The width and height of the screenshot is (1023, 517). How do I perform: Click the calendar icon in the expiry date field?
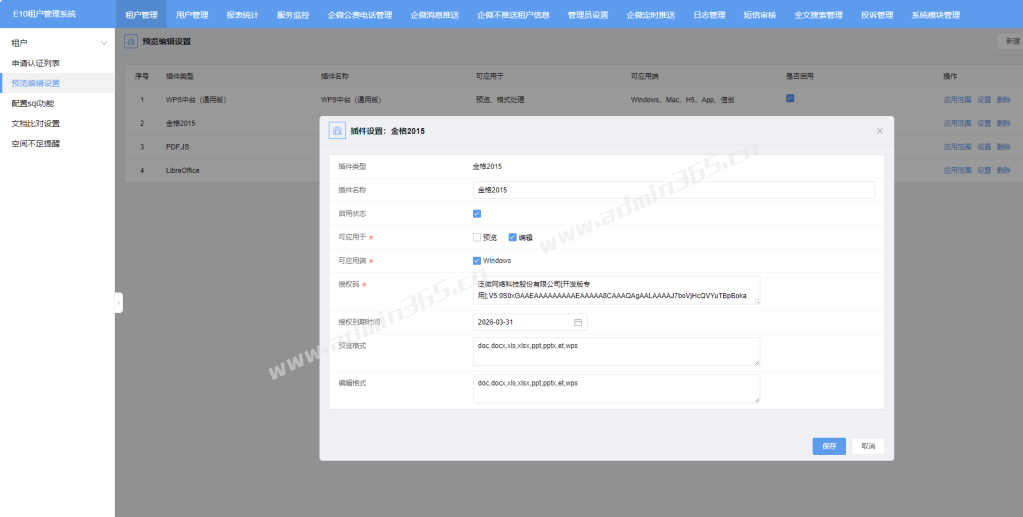578,322
